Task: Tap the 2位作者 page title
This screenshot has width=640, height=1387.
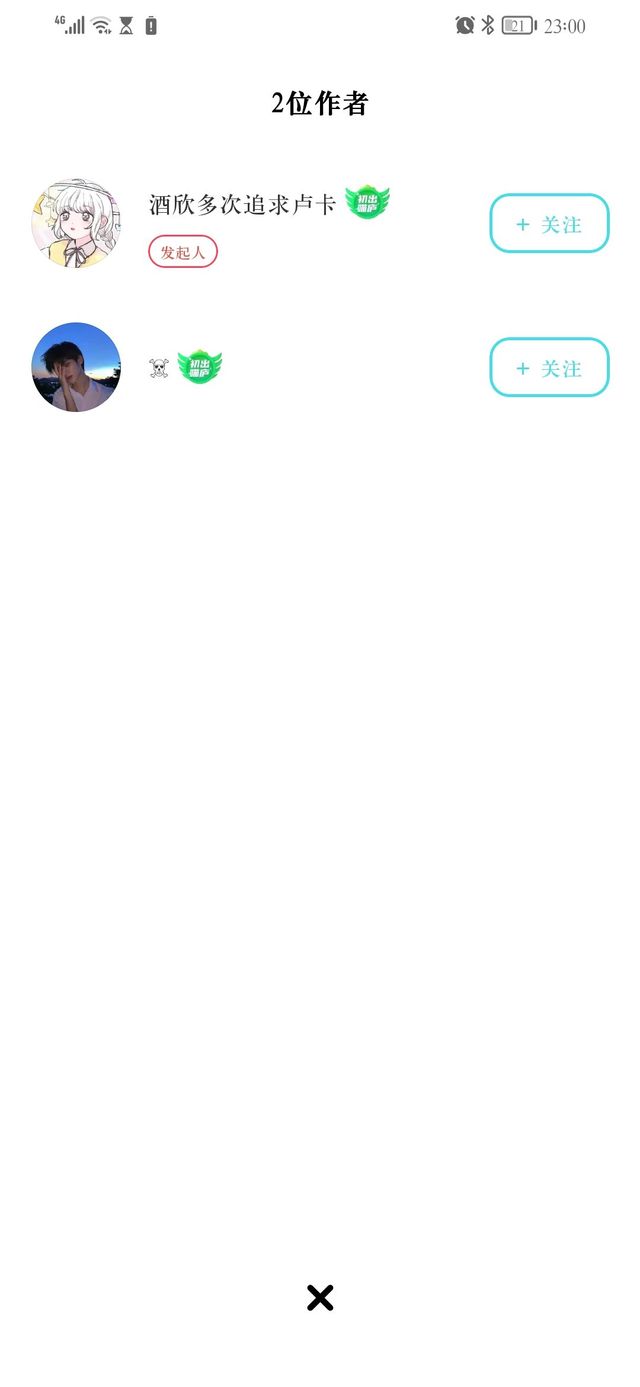Action: (320, 103)
